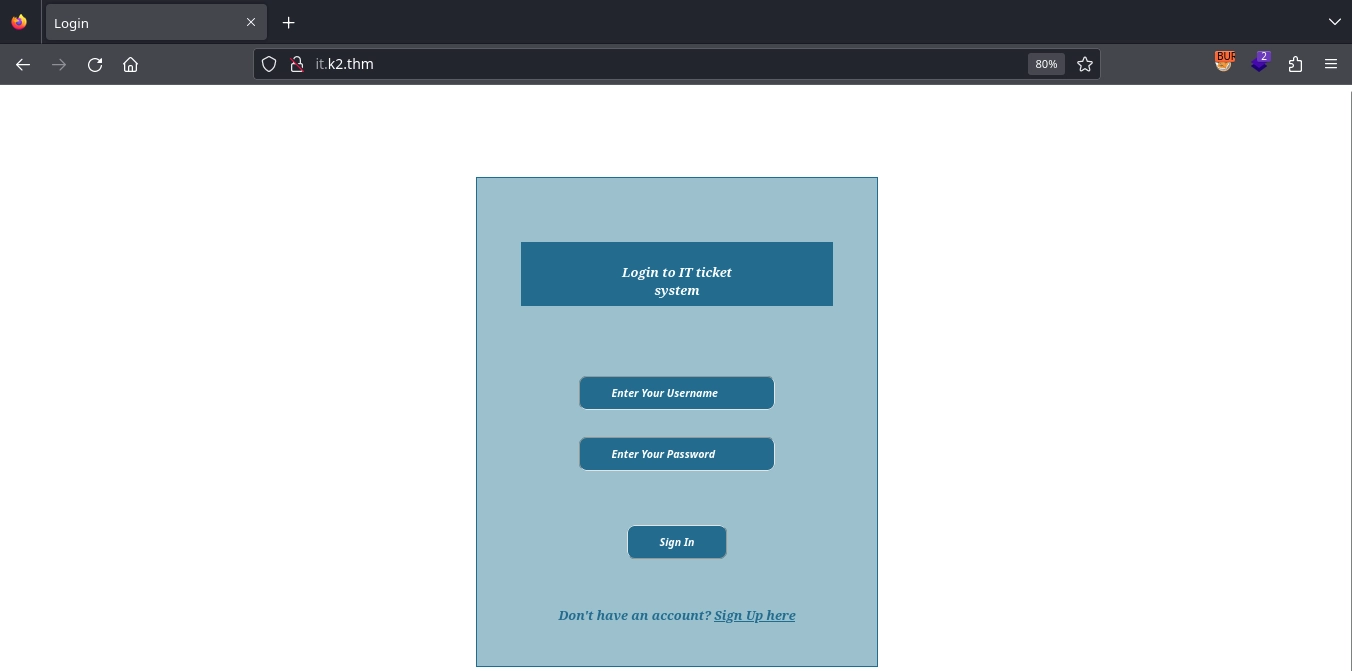Click the Firefox logo icon
Viewport: 1352px width, 671px height.
tap(19, 22)
